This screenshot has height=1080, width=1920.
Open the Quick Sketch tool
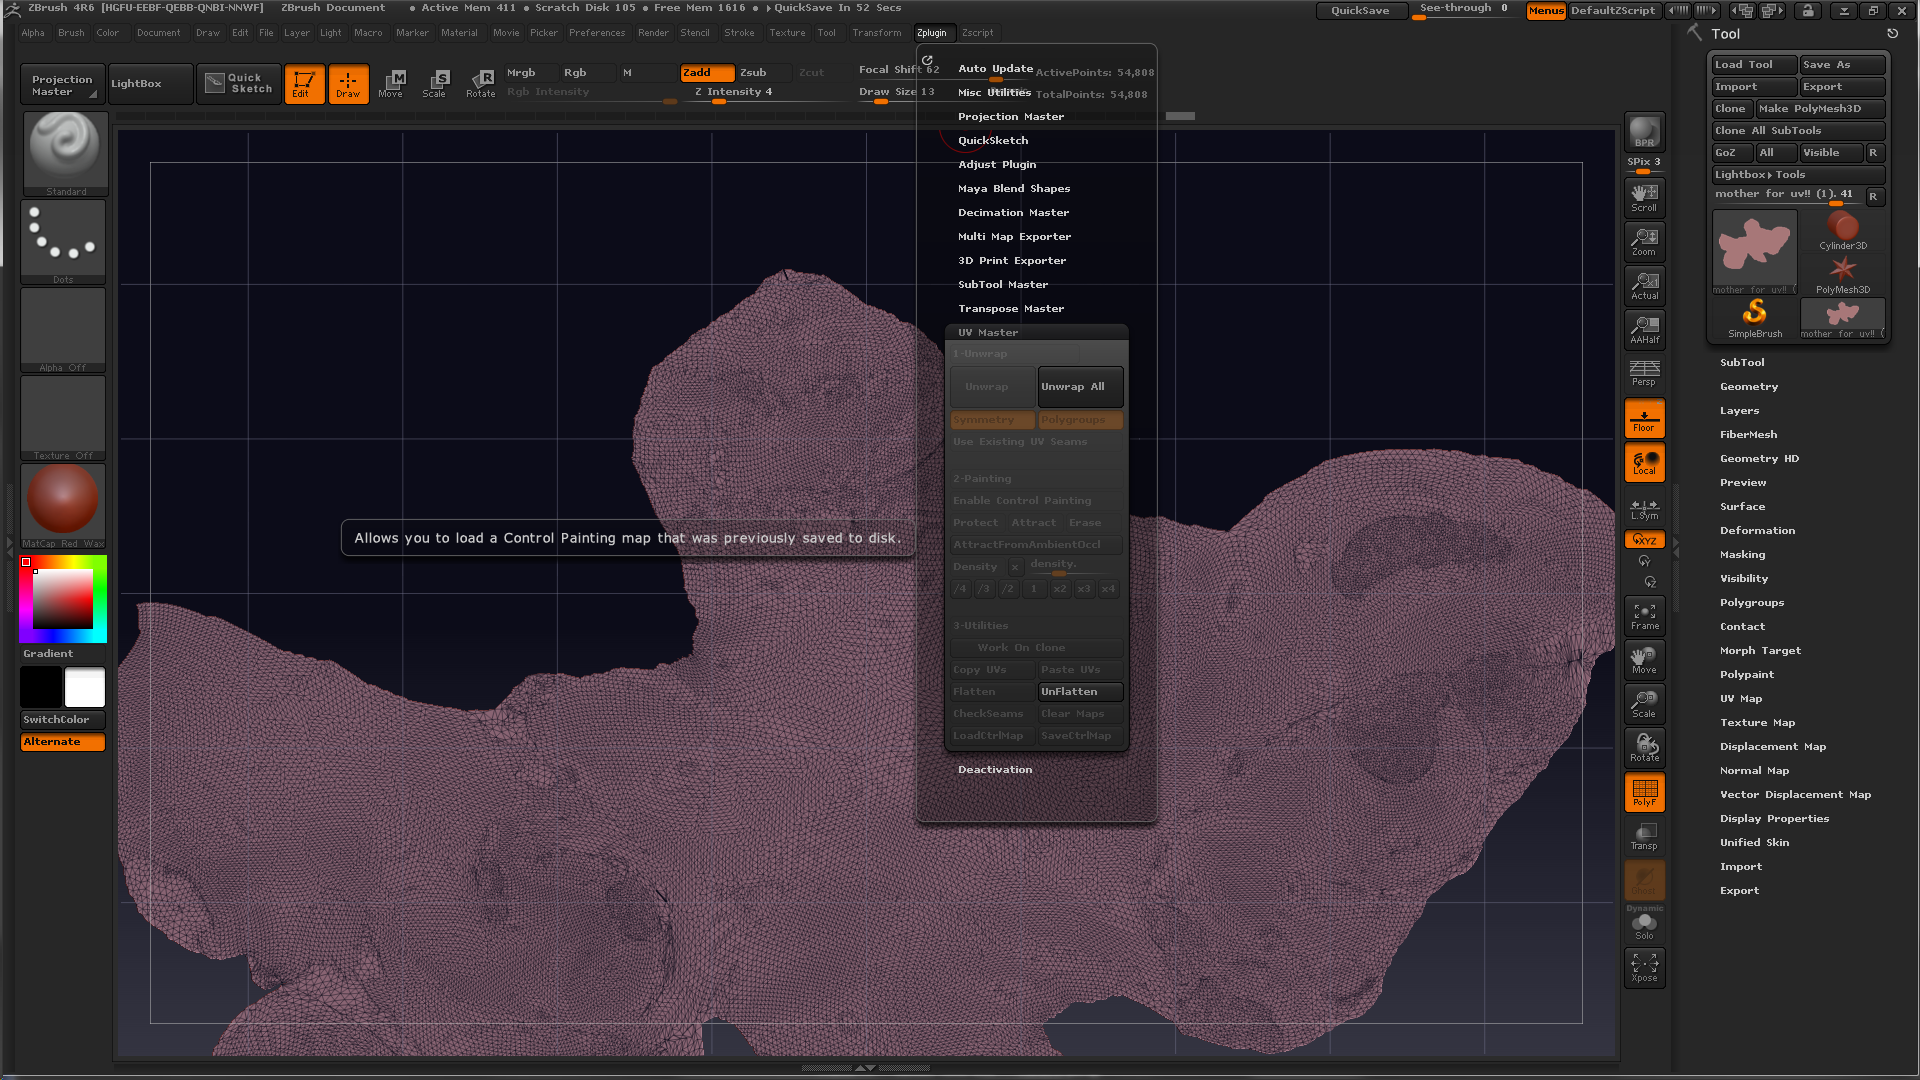click(x=240, y=84)
